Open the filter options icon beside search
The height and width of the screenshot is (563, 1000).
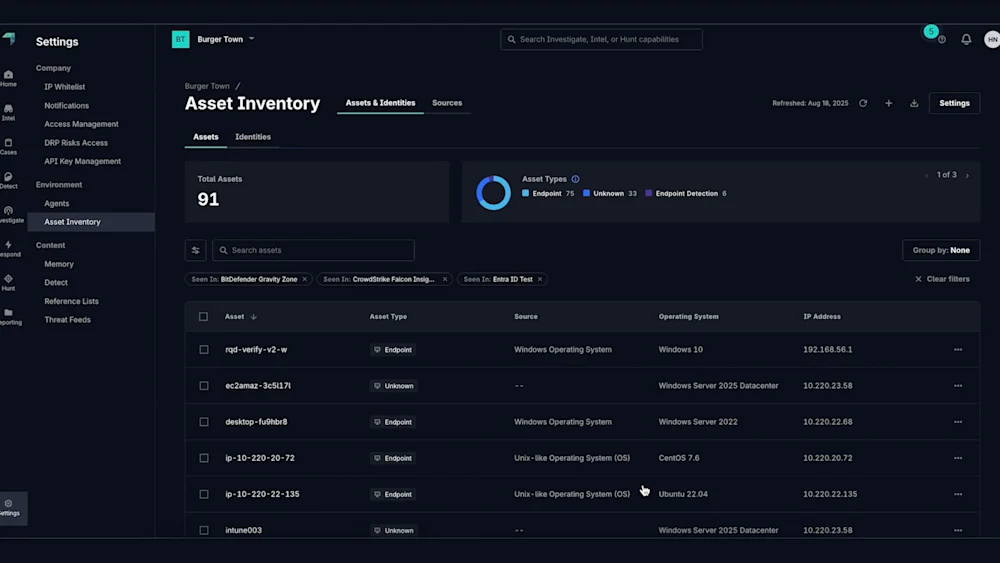pos(195,250)
